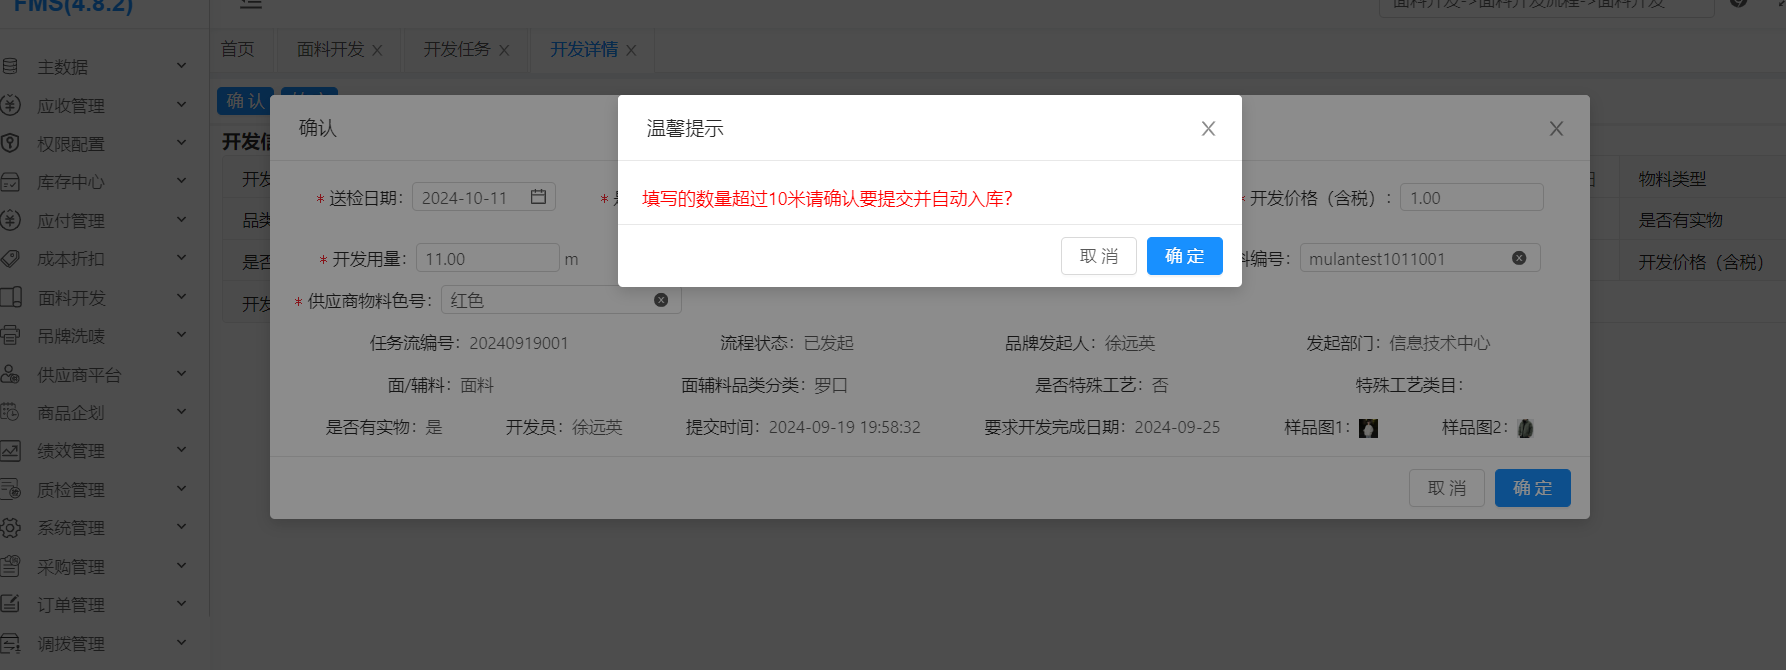
Task: Open the 样品图2 thumbnail
Action: pyautogui.click(x=1525, y=428)
